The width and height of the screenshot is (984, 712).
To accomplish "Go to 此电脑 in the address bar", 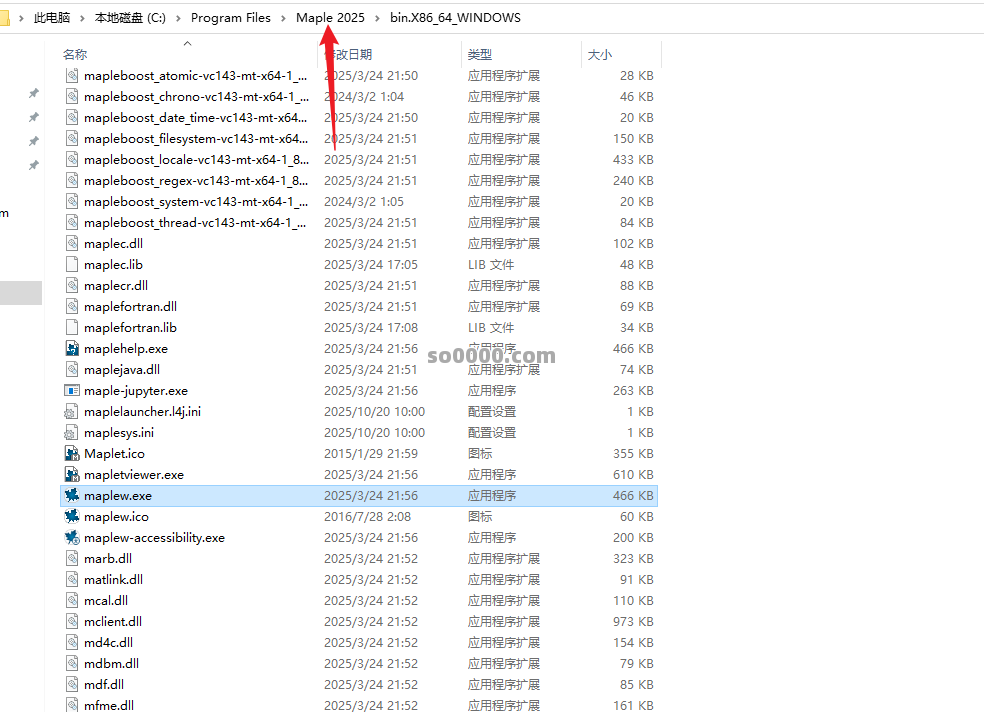I will tap(53, 18).
